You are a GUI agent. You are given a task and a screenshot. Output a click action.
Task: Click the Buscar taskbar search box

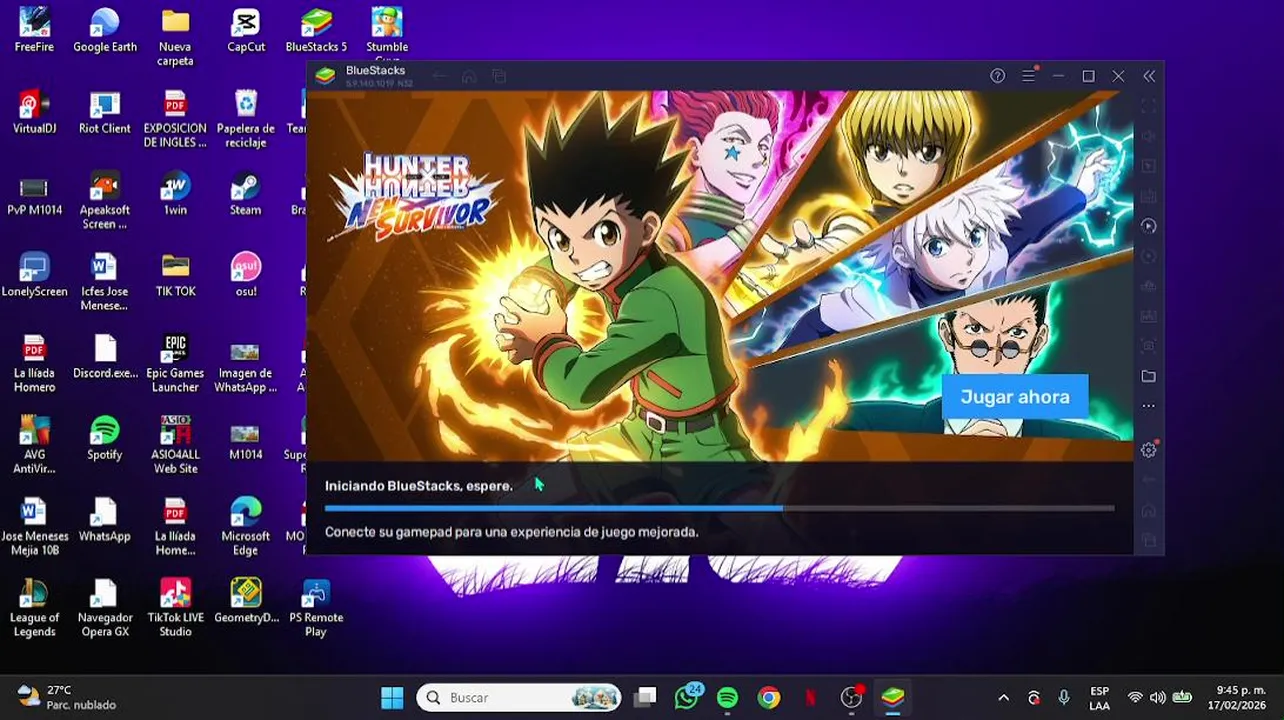pos(519,697)
